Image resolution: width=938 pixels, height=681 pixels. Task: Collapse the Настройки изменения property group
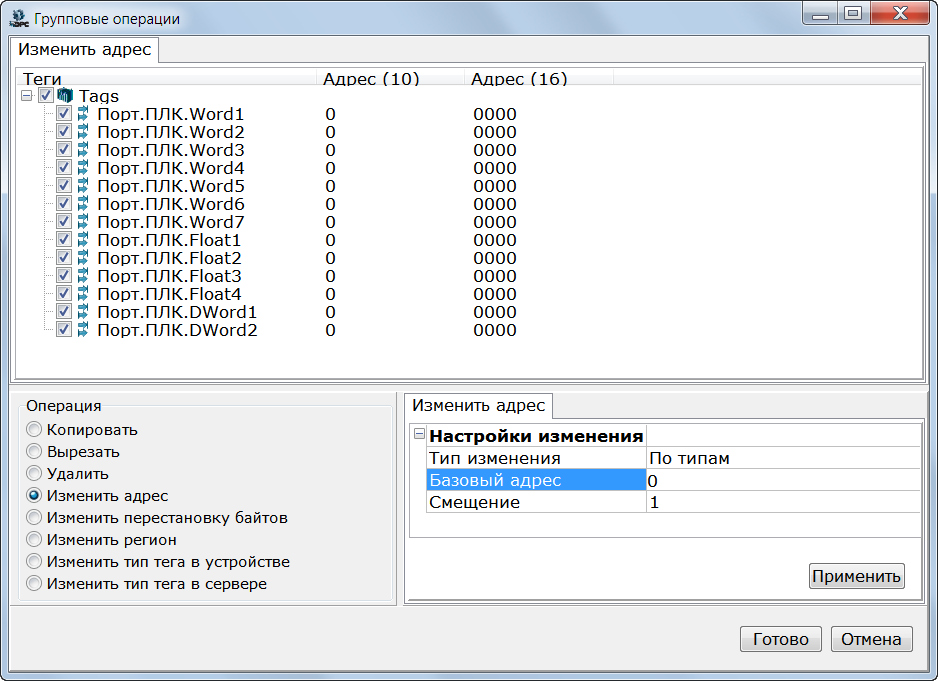tap(420, 435)
